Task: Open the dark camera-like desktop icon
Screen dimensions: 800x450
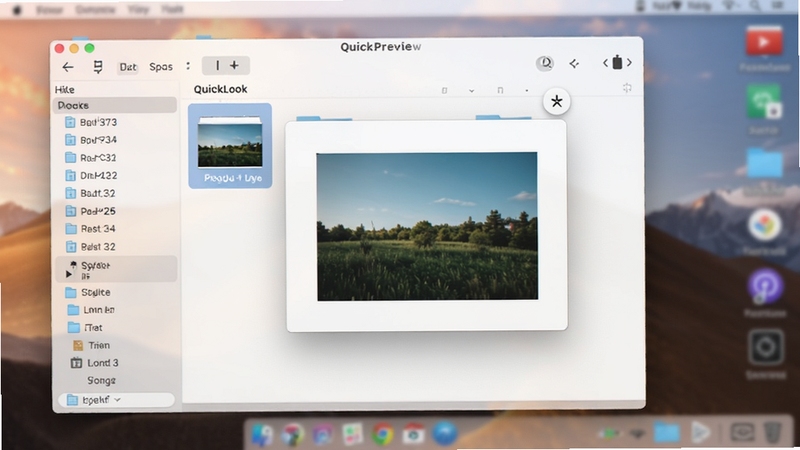Action: [766, 347]
